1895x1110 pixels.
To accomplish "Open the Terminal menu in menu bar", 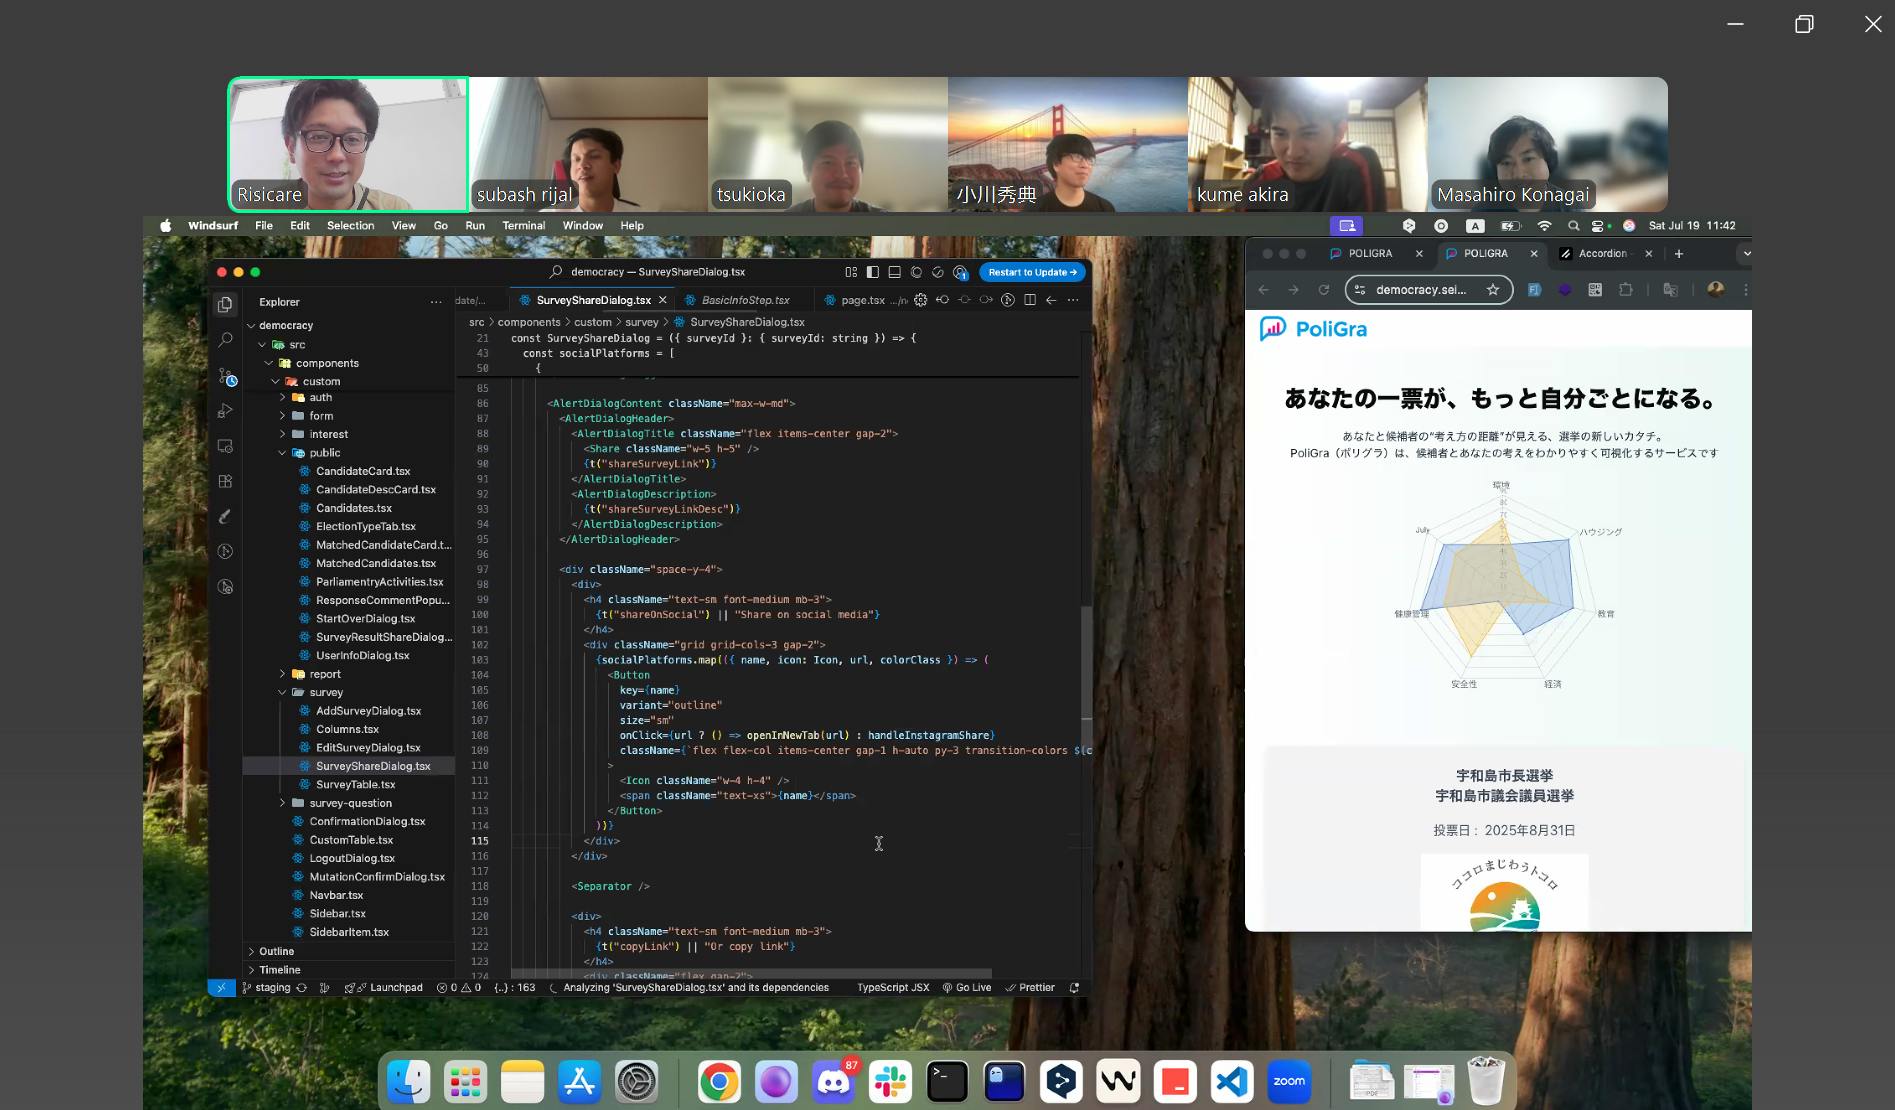I will click(523, 226).
